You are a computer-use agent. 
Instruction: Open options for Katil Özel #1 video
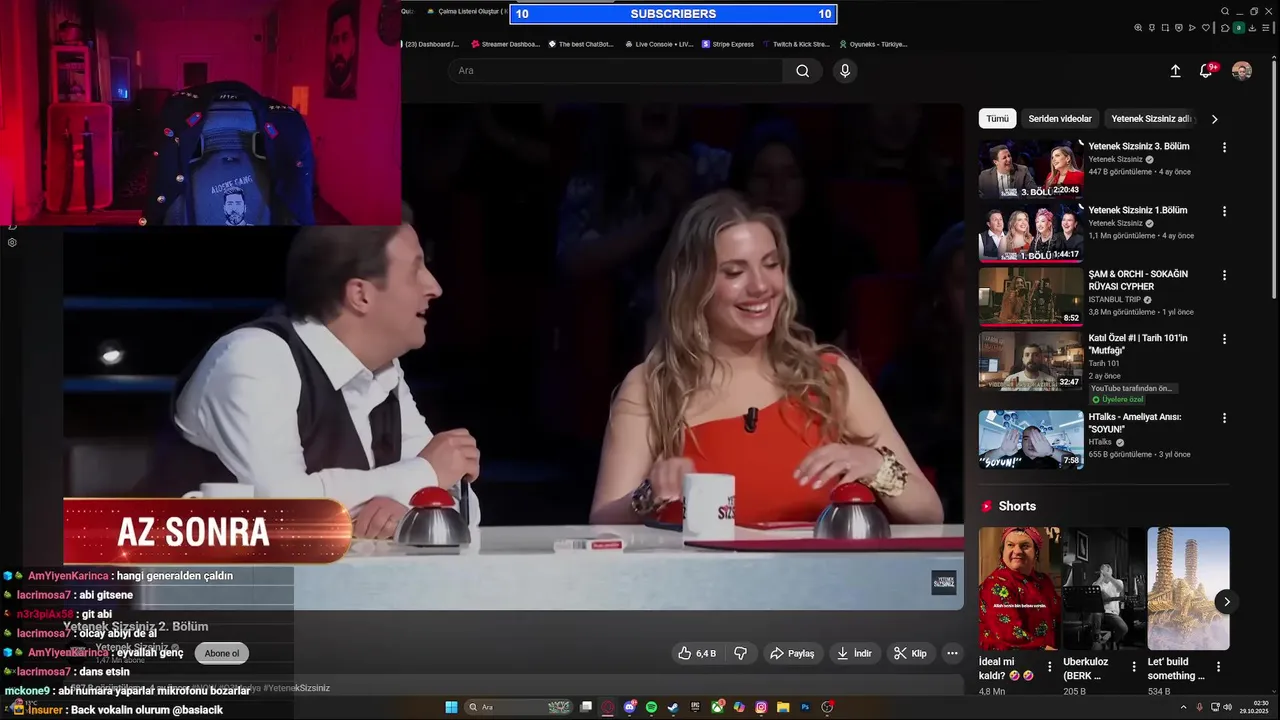click(x=1224, y=339)
